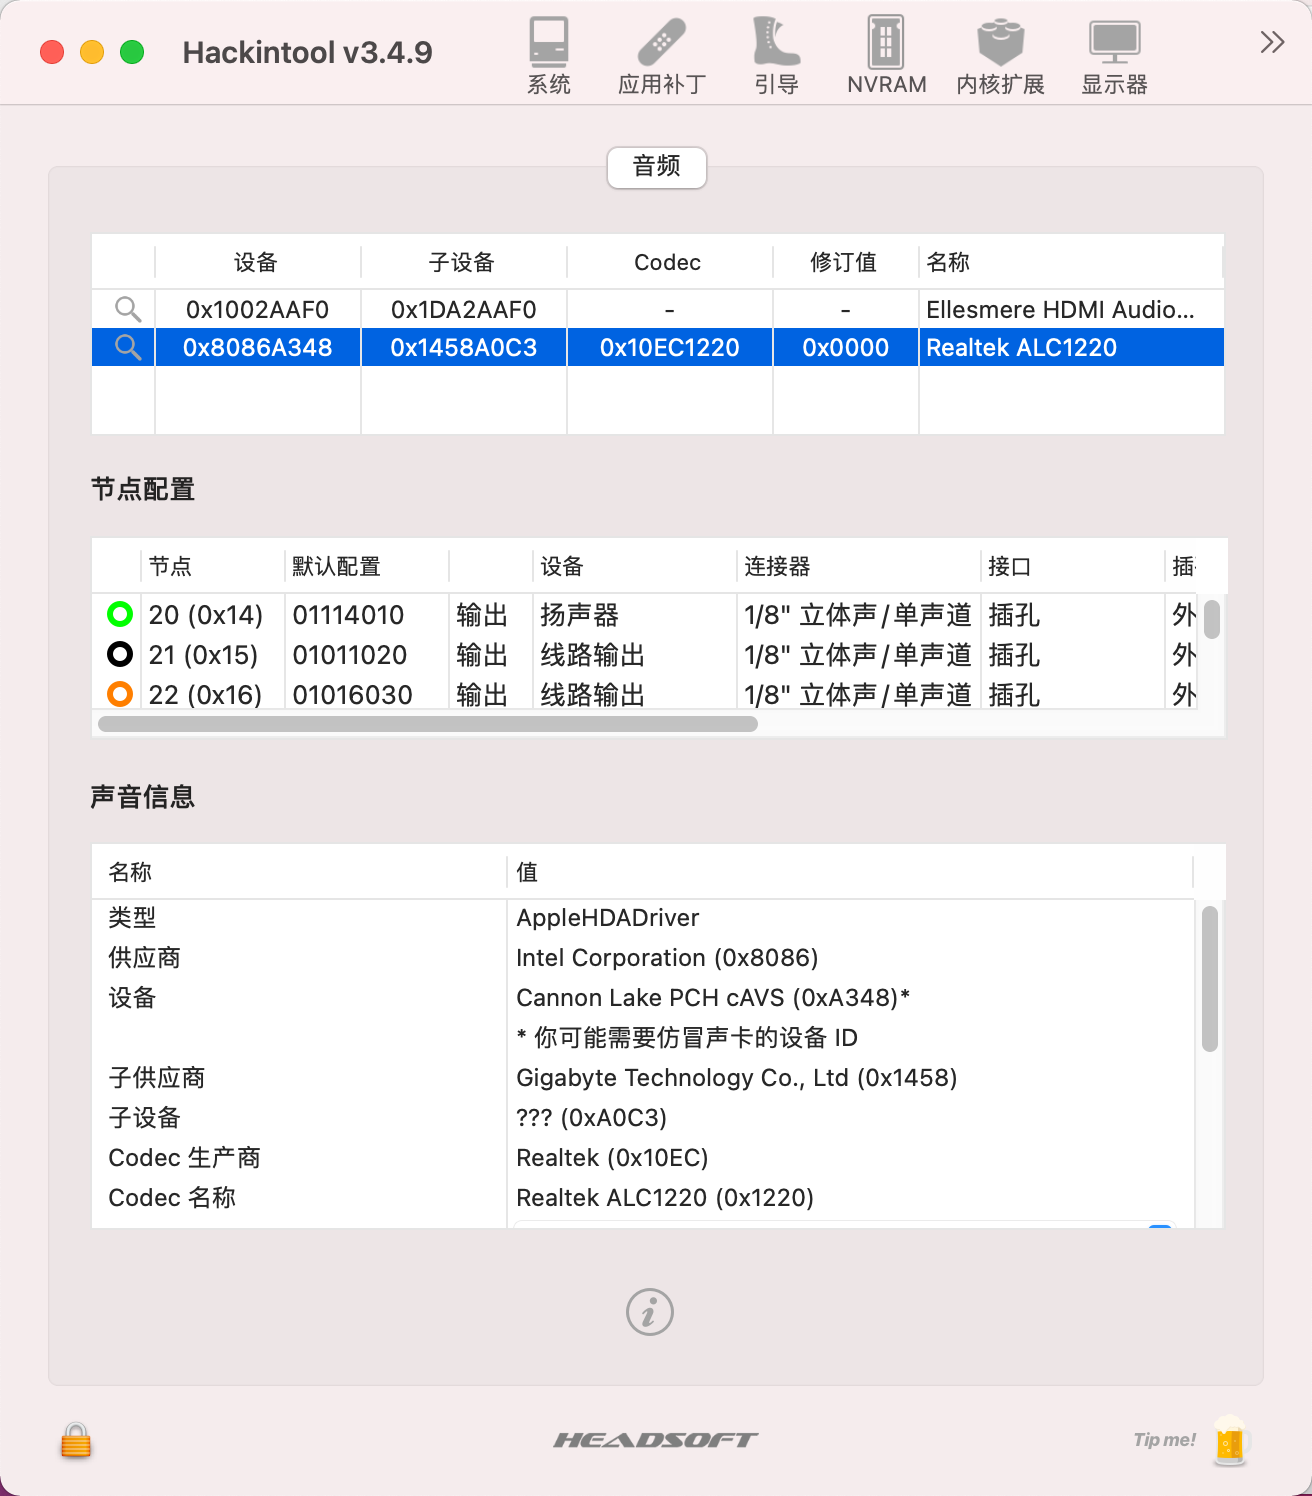Click the 连接器 column header
The width and height of the screenshot is (1312, 1496).
tap(858, 566)
